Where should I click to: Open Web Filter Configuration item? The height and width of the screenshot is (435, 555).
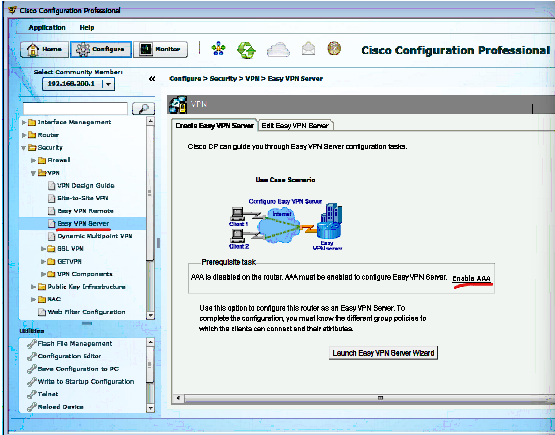82,312
